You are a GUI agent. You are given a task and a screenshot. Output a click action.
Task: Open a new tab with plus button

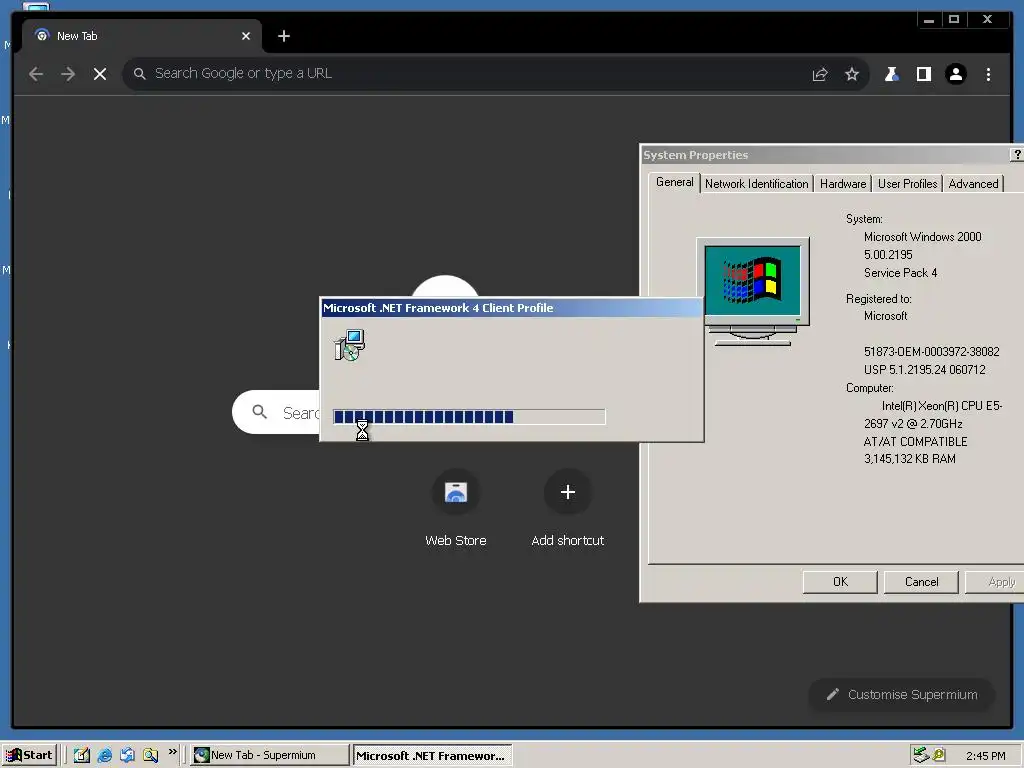[x=283, y=36]
